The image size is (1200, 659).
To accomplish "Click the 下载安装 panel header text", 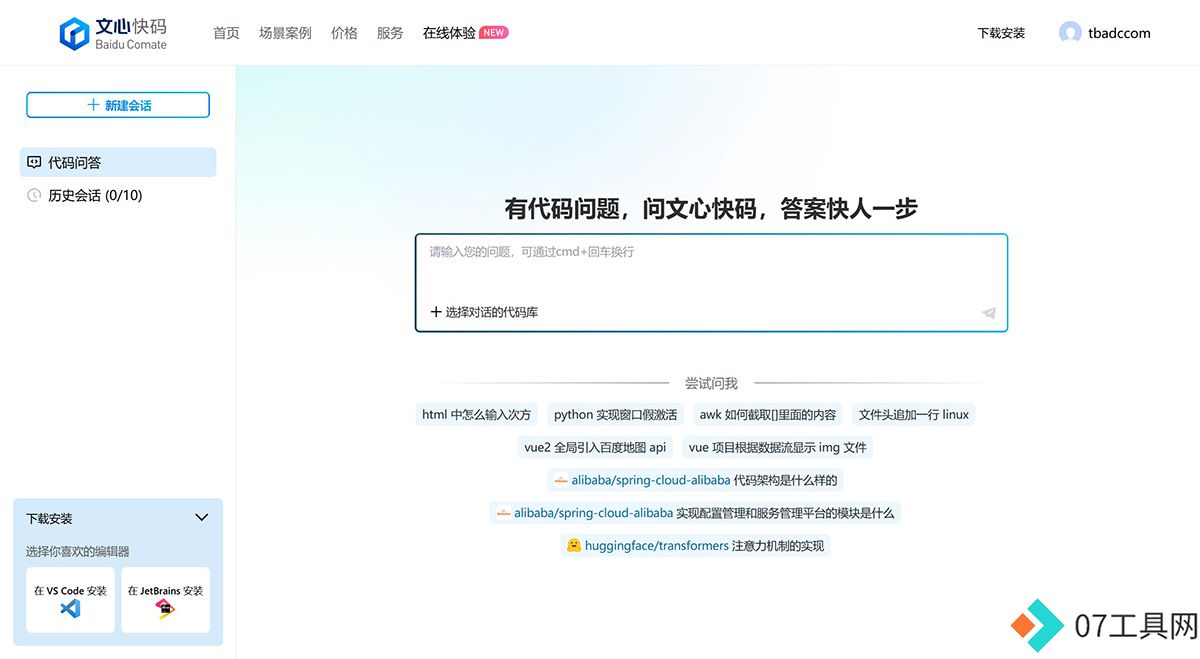I will 49,519.
